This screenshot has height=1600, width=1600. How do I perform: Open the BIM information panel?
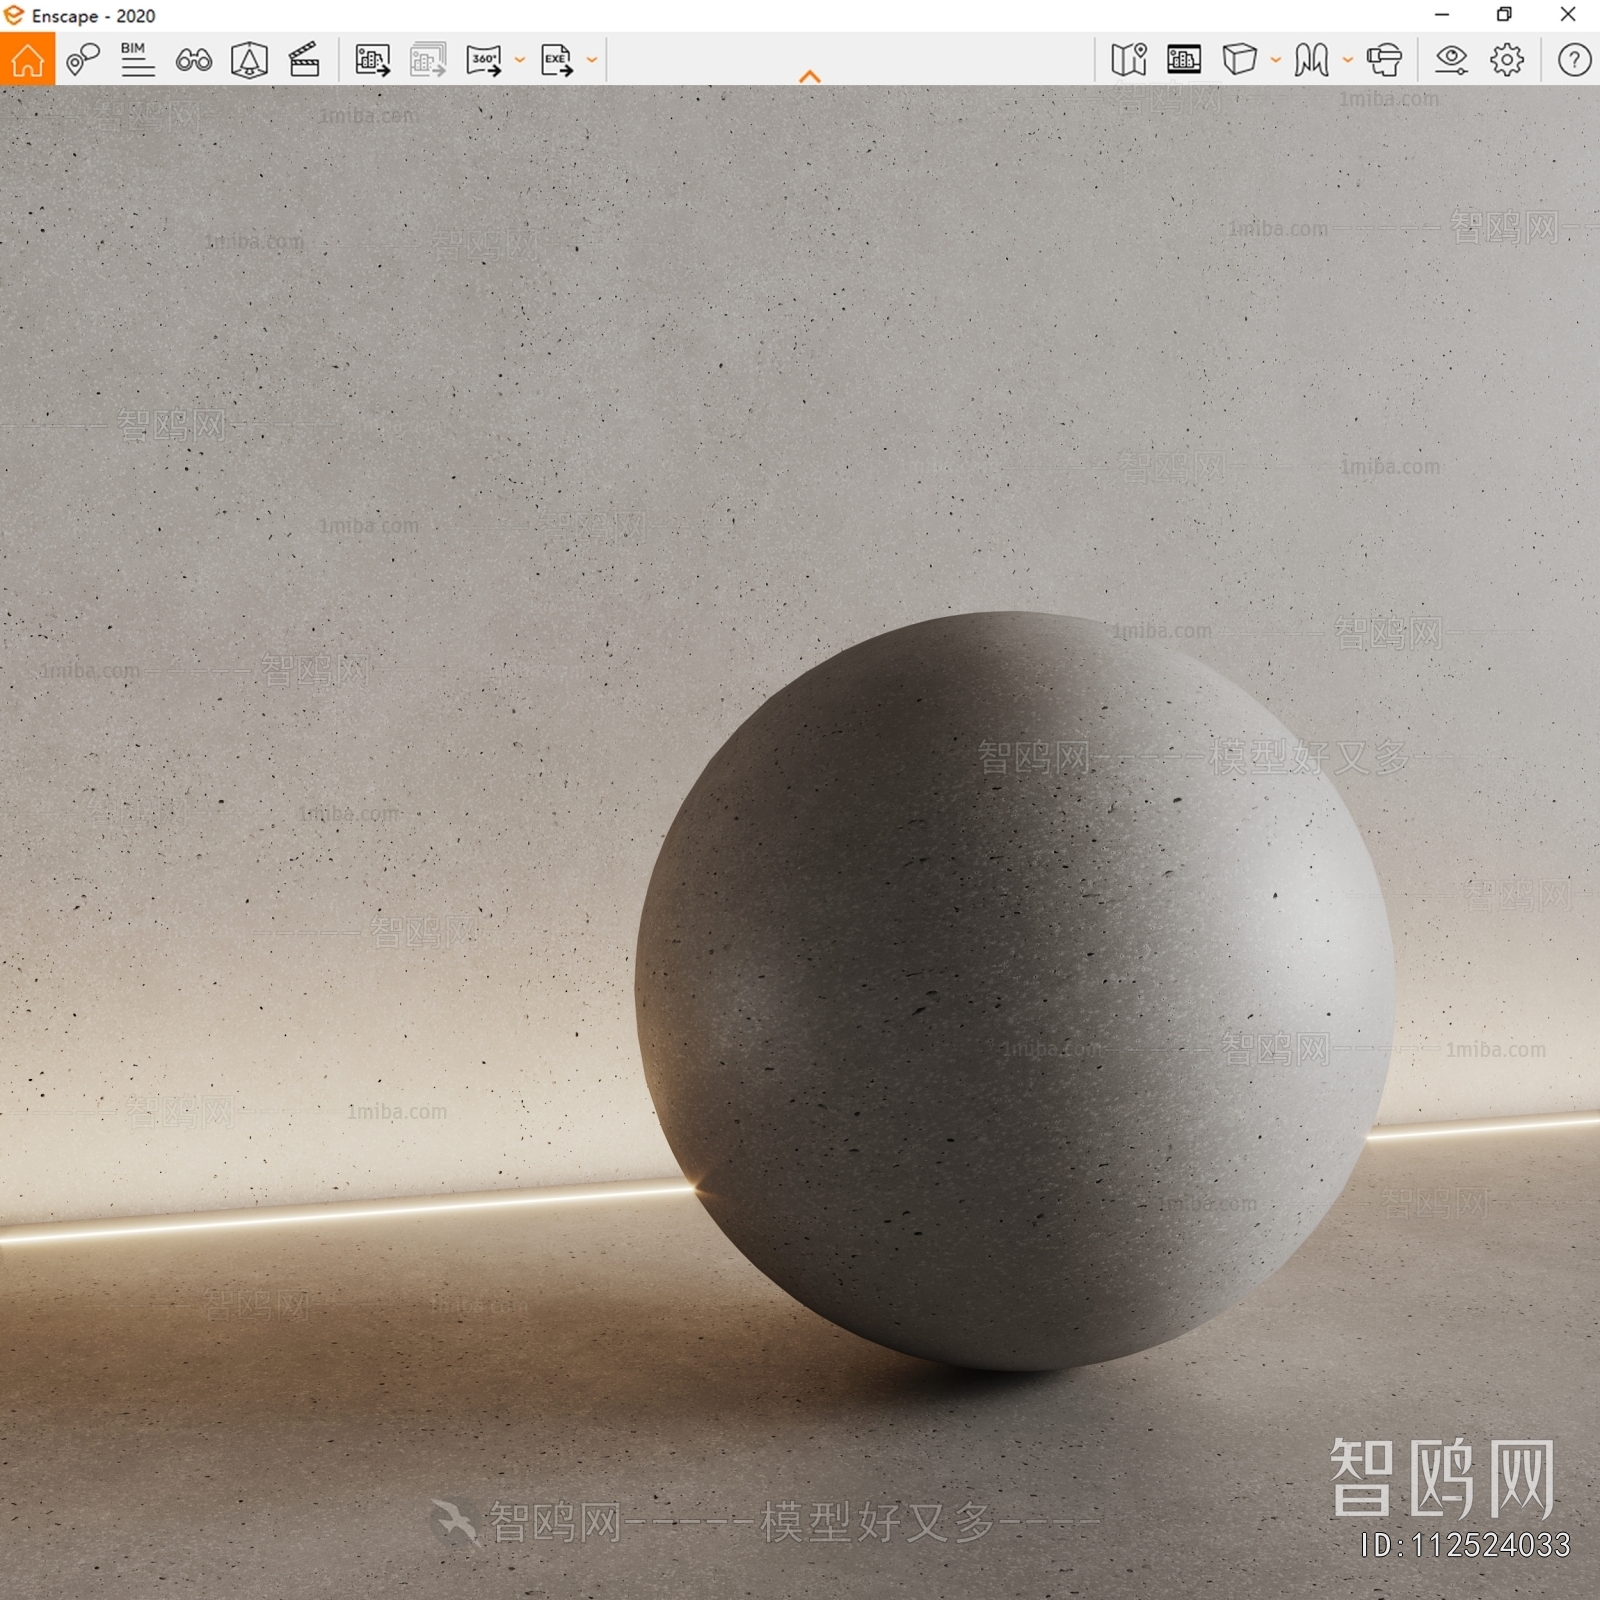click(137, 59)
